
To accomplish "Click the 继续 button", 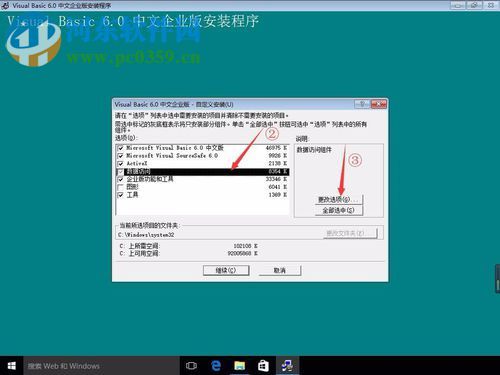I will pyautogui.click(x=226, y=270).
